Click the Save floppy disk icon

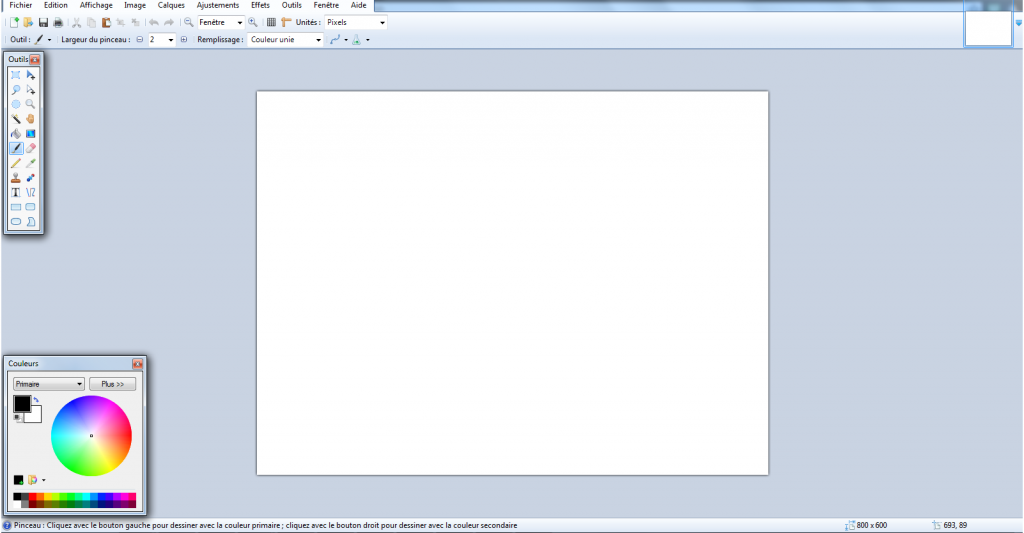coord(43,22)
